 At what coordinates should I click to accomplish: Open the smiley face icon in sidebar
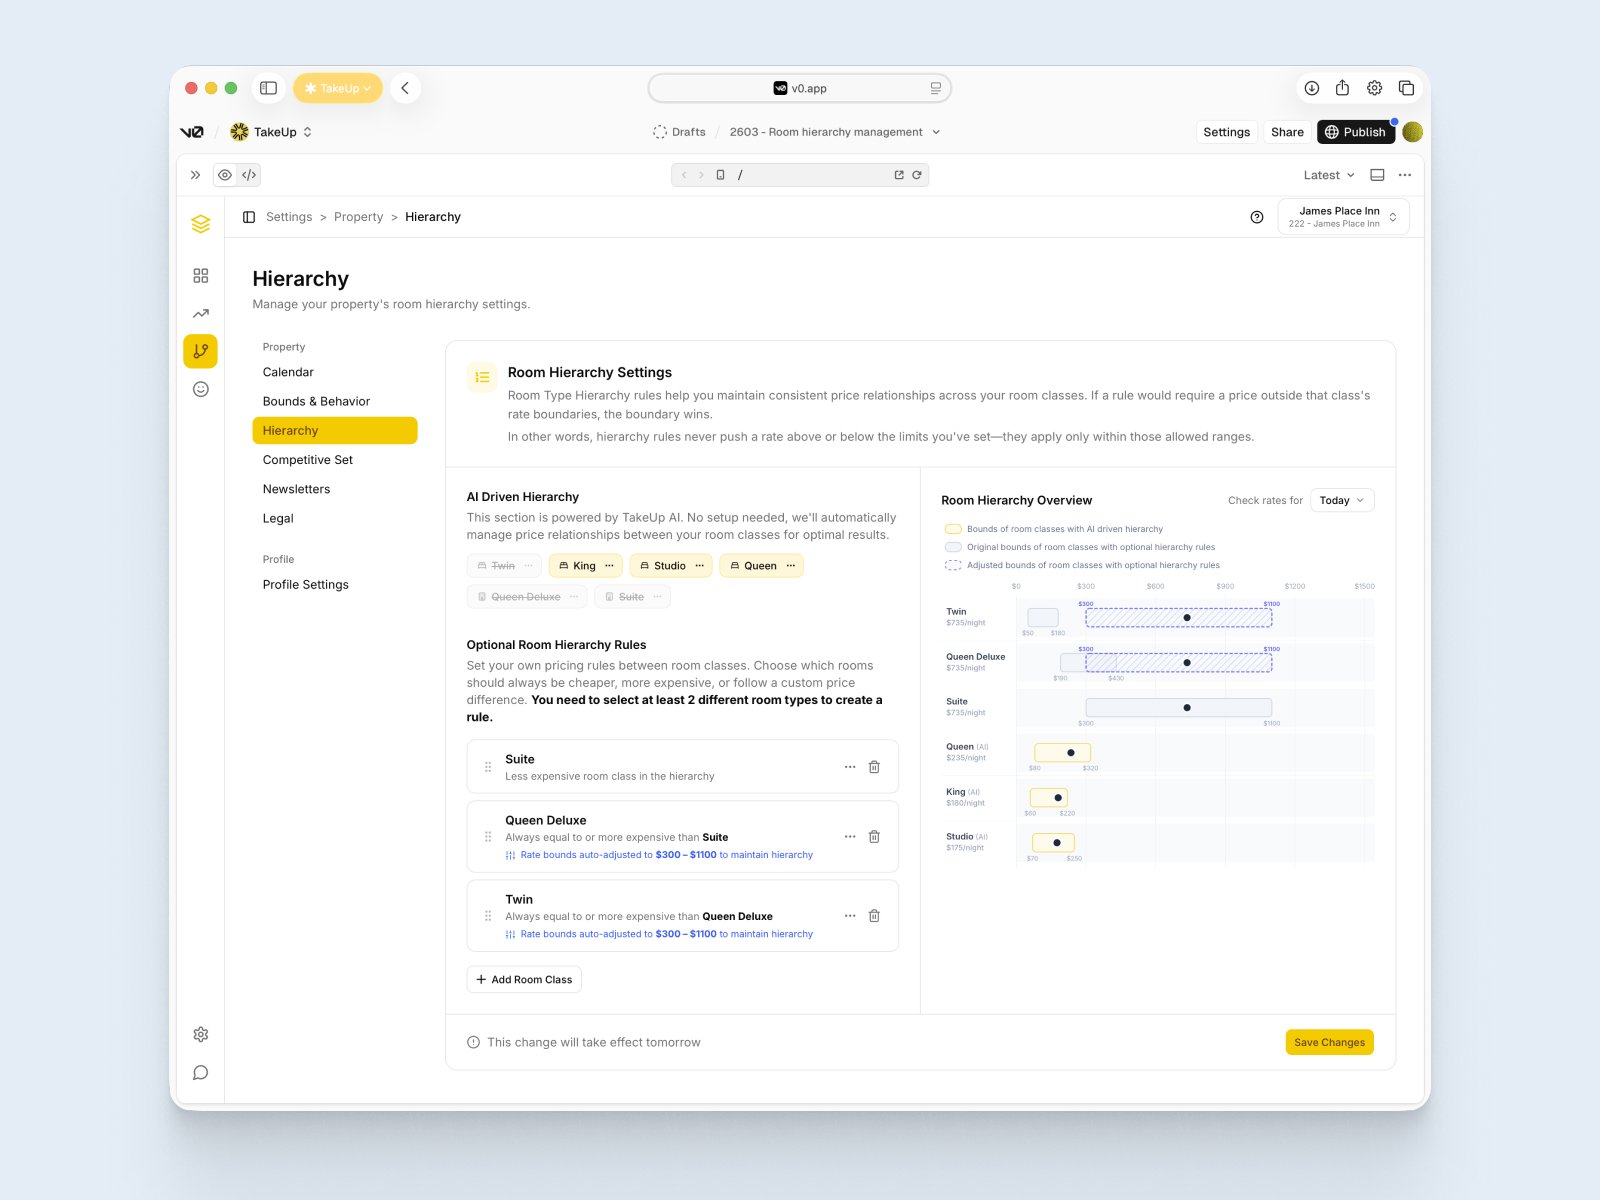[x=201, y=389]
